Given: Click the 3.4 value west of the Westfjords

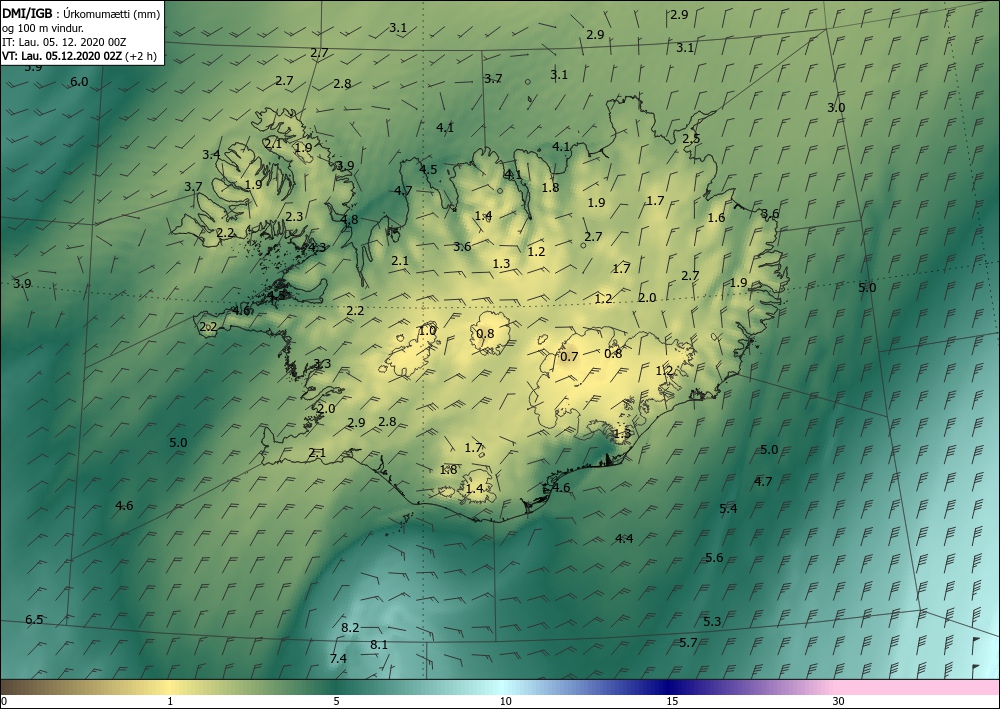Looking at the screenshot, I should point(211,154).
